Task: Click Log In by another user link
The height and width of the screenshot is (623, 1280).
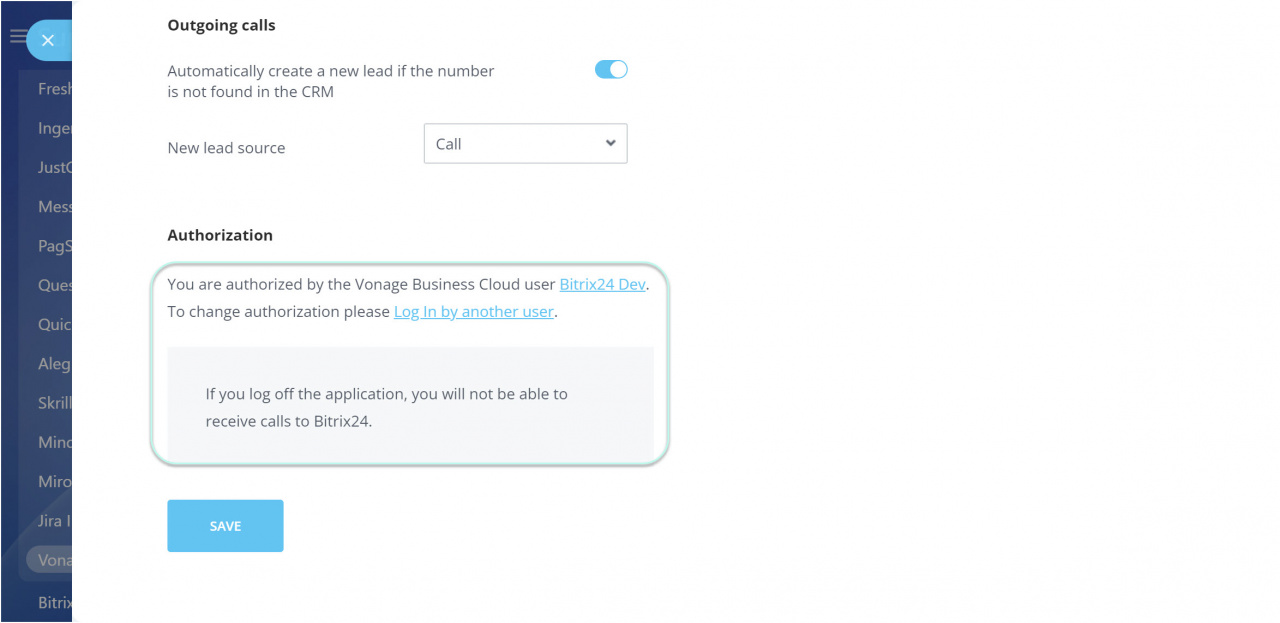Action: point(474,311)
